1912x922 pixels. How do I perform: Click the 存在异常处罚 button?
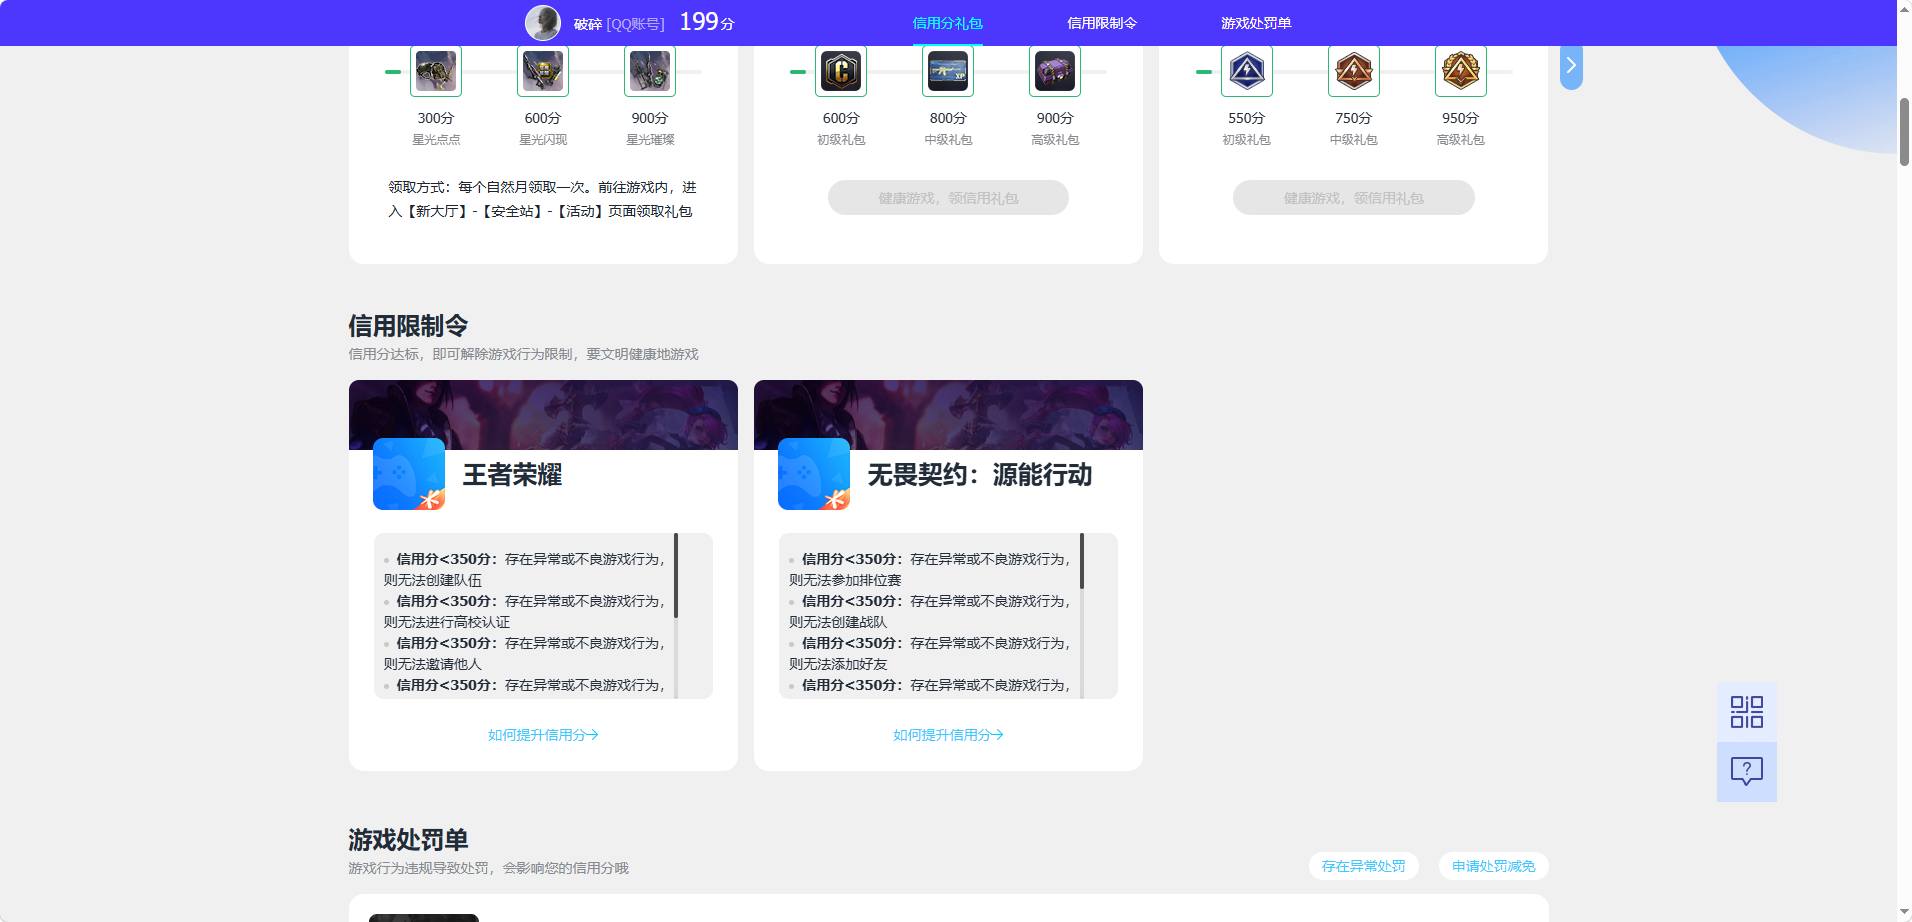pyautogui.click(x=1363, y=866)
